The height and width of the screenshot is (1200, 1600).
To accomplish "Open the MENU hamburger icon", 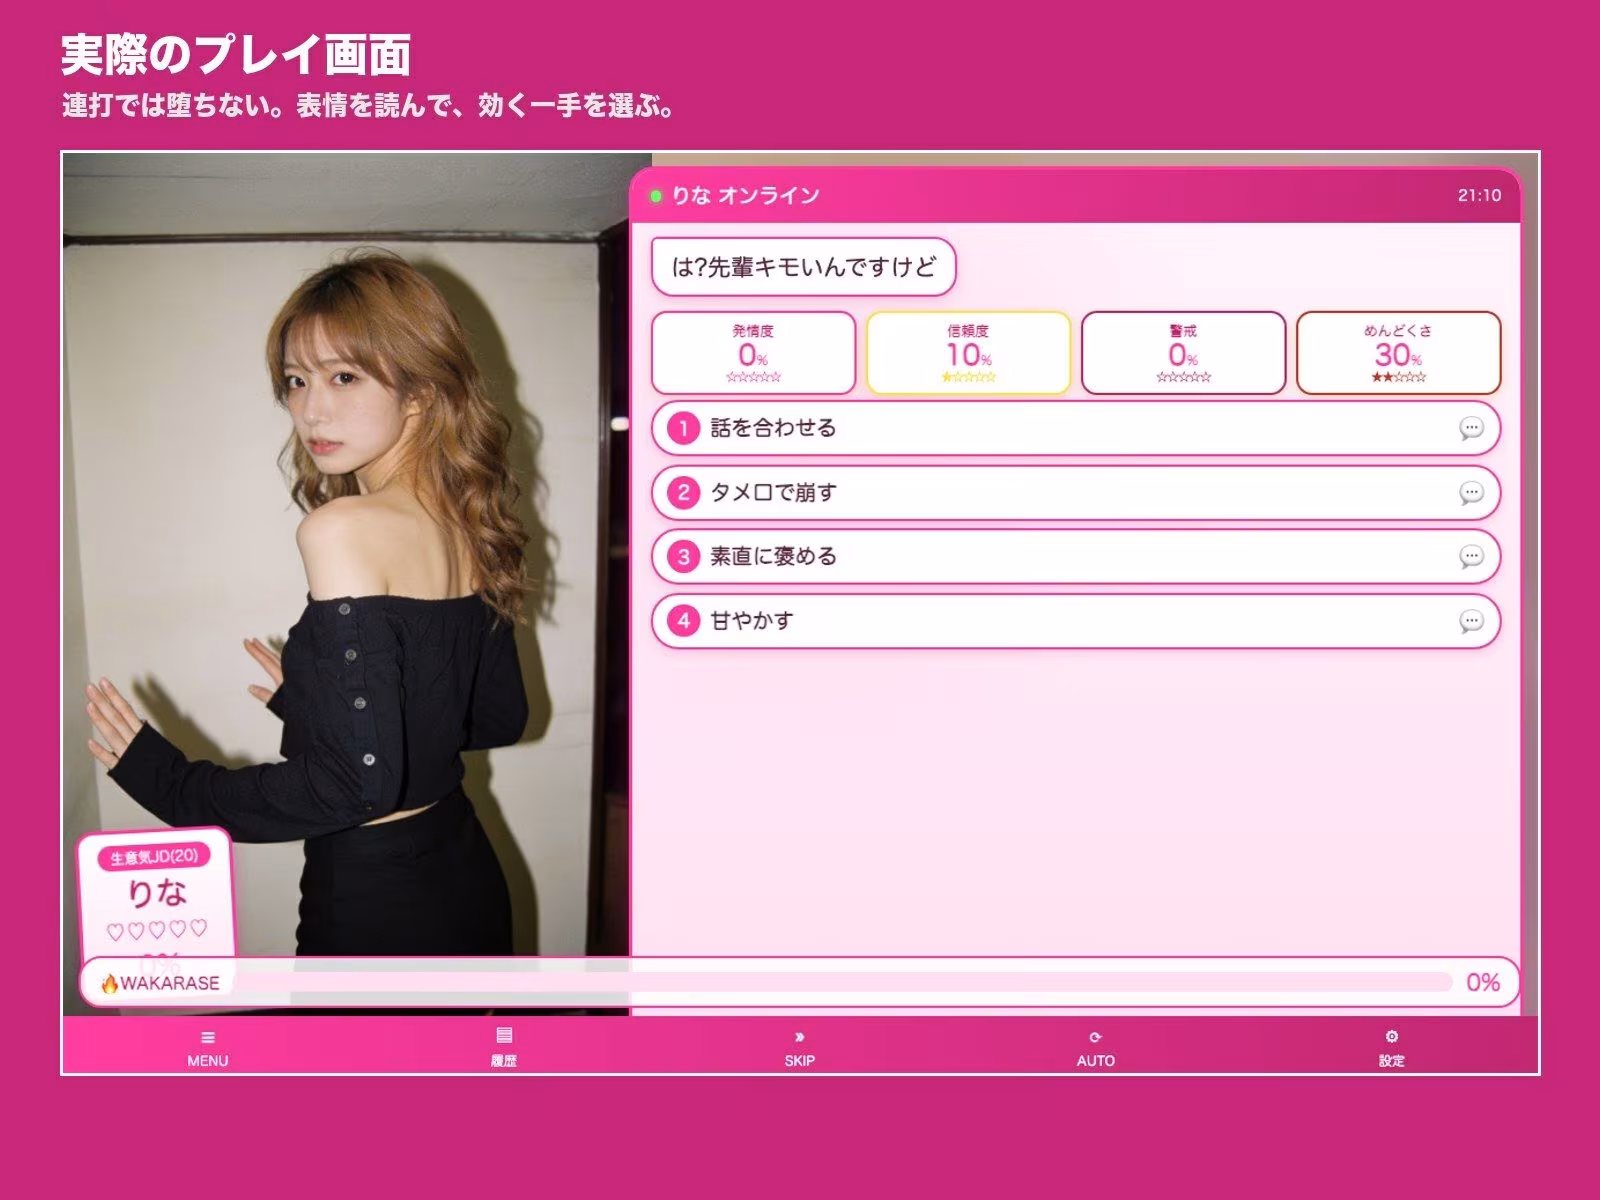I will click(208, 1037).
